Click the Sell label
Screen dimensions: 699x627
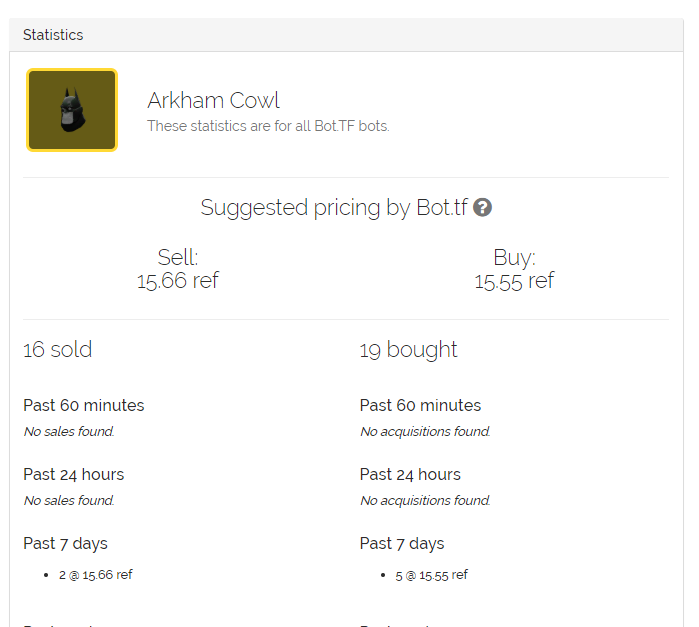pos(178,257)
